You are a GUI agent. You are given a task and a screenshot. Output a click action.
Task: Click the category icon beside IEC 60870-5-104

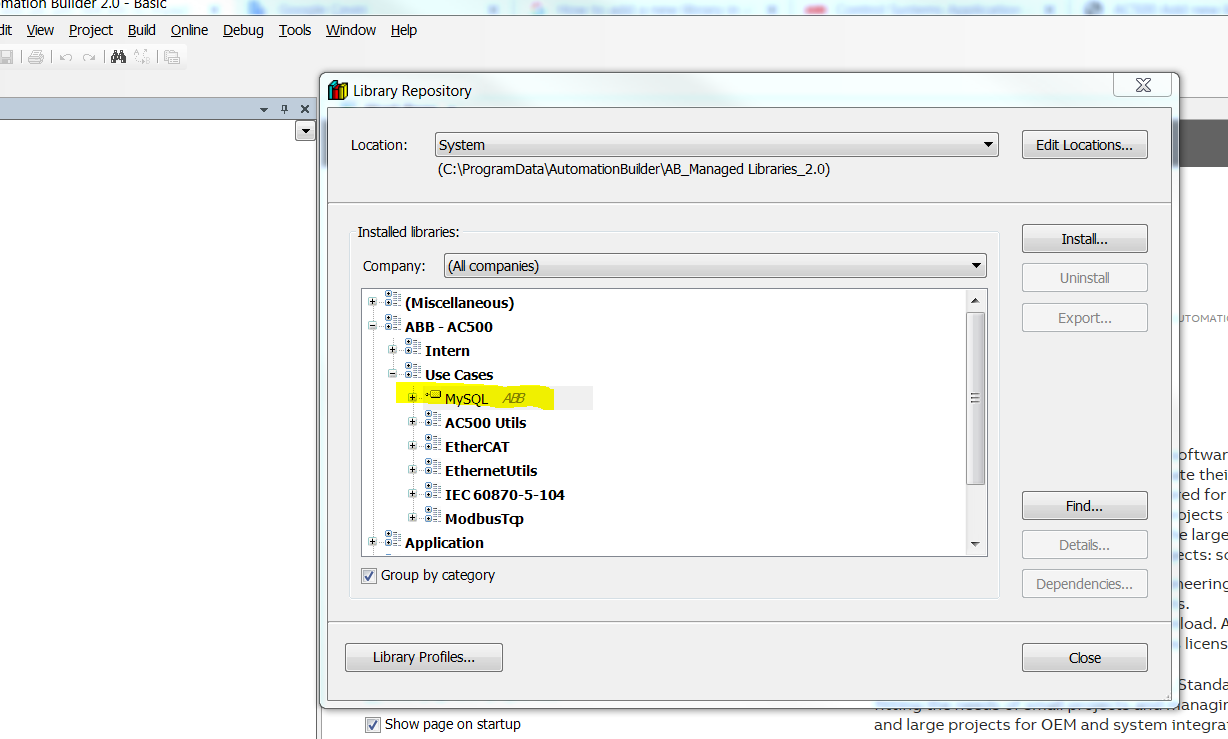tap(432, 491)
